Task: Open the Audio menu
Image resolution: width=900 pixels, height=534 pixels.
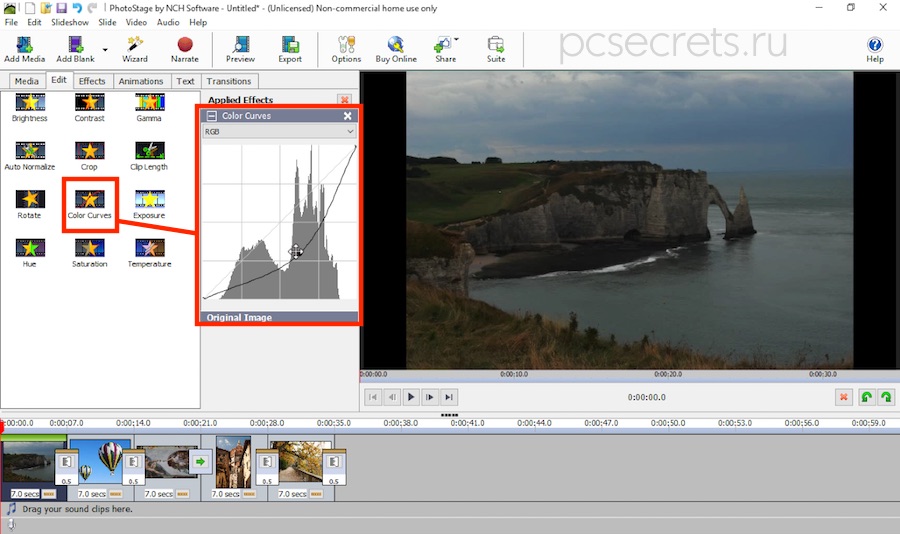Action: coord(168,22)
